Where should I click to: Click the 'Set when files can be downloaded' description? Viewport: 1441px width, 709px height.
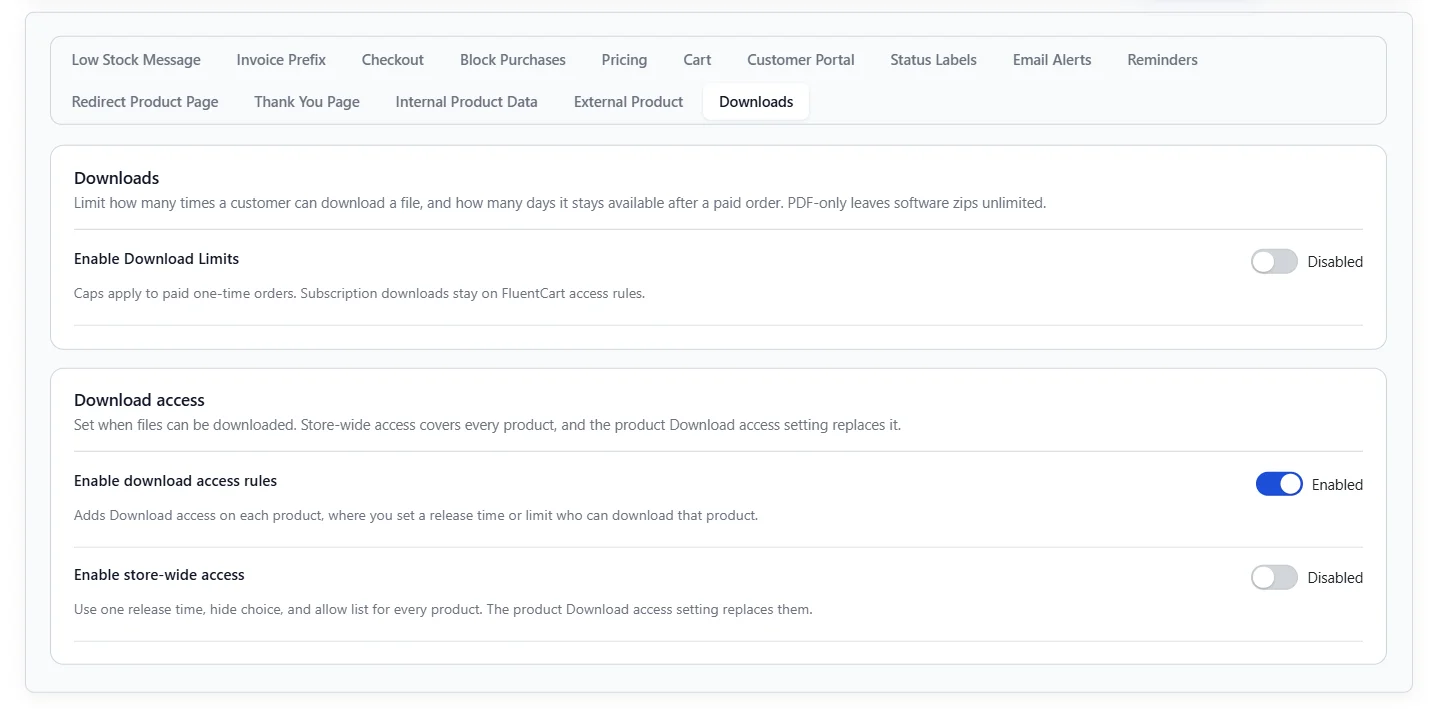pyautogui.click(x=487, y=425)
